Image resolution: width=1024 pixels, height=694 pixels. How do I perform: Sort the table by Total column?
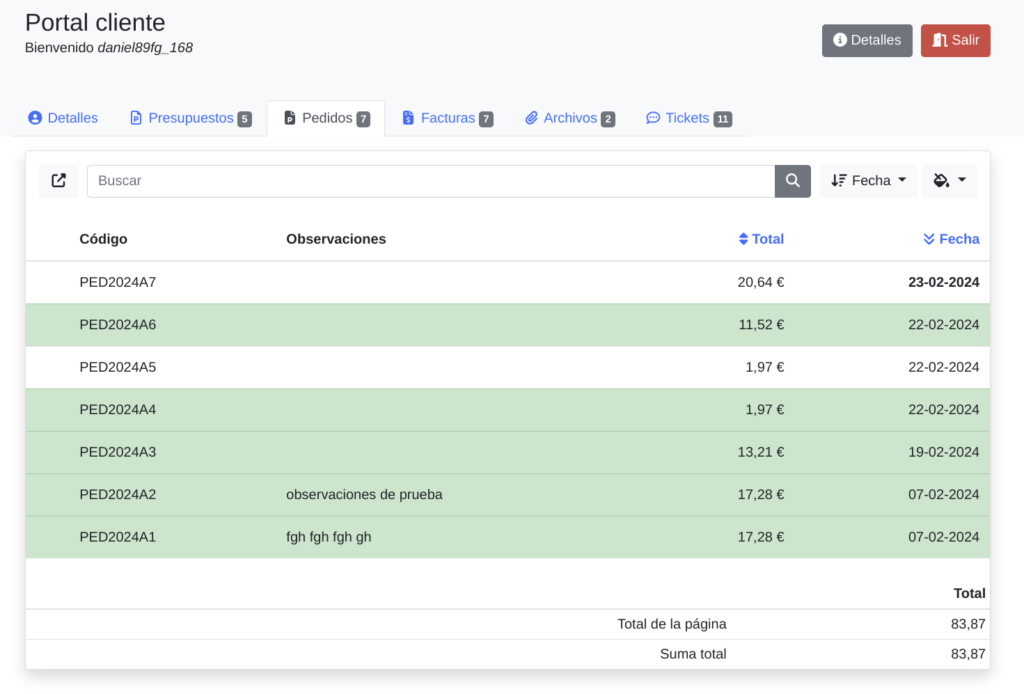click(x=761, y=239)
